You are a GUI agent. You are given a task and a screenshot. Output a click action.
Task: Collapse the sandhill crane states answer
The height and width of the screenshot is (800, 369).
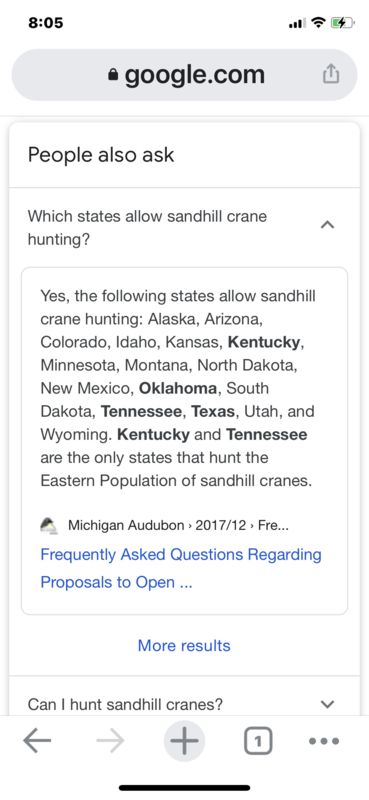tap(328, 224)
